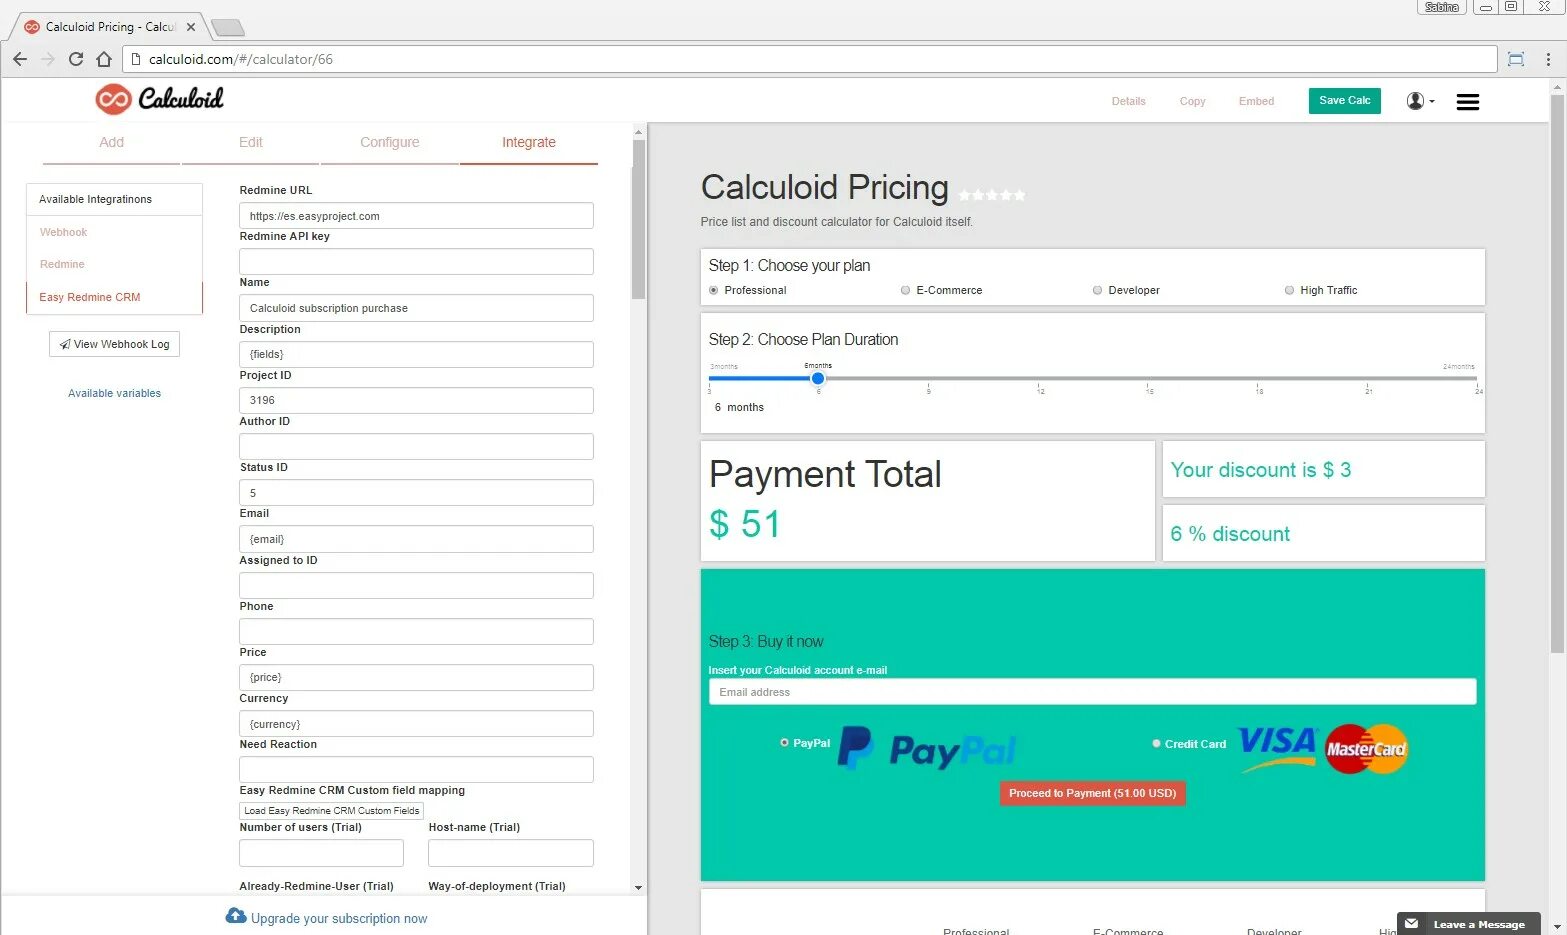Screen dimensions: 1567x935
Task: Click the Calculoid logo
Action: tap(159, 99)
